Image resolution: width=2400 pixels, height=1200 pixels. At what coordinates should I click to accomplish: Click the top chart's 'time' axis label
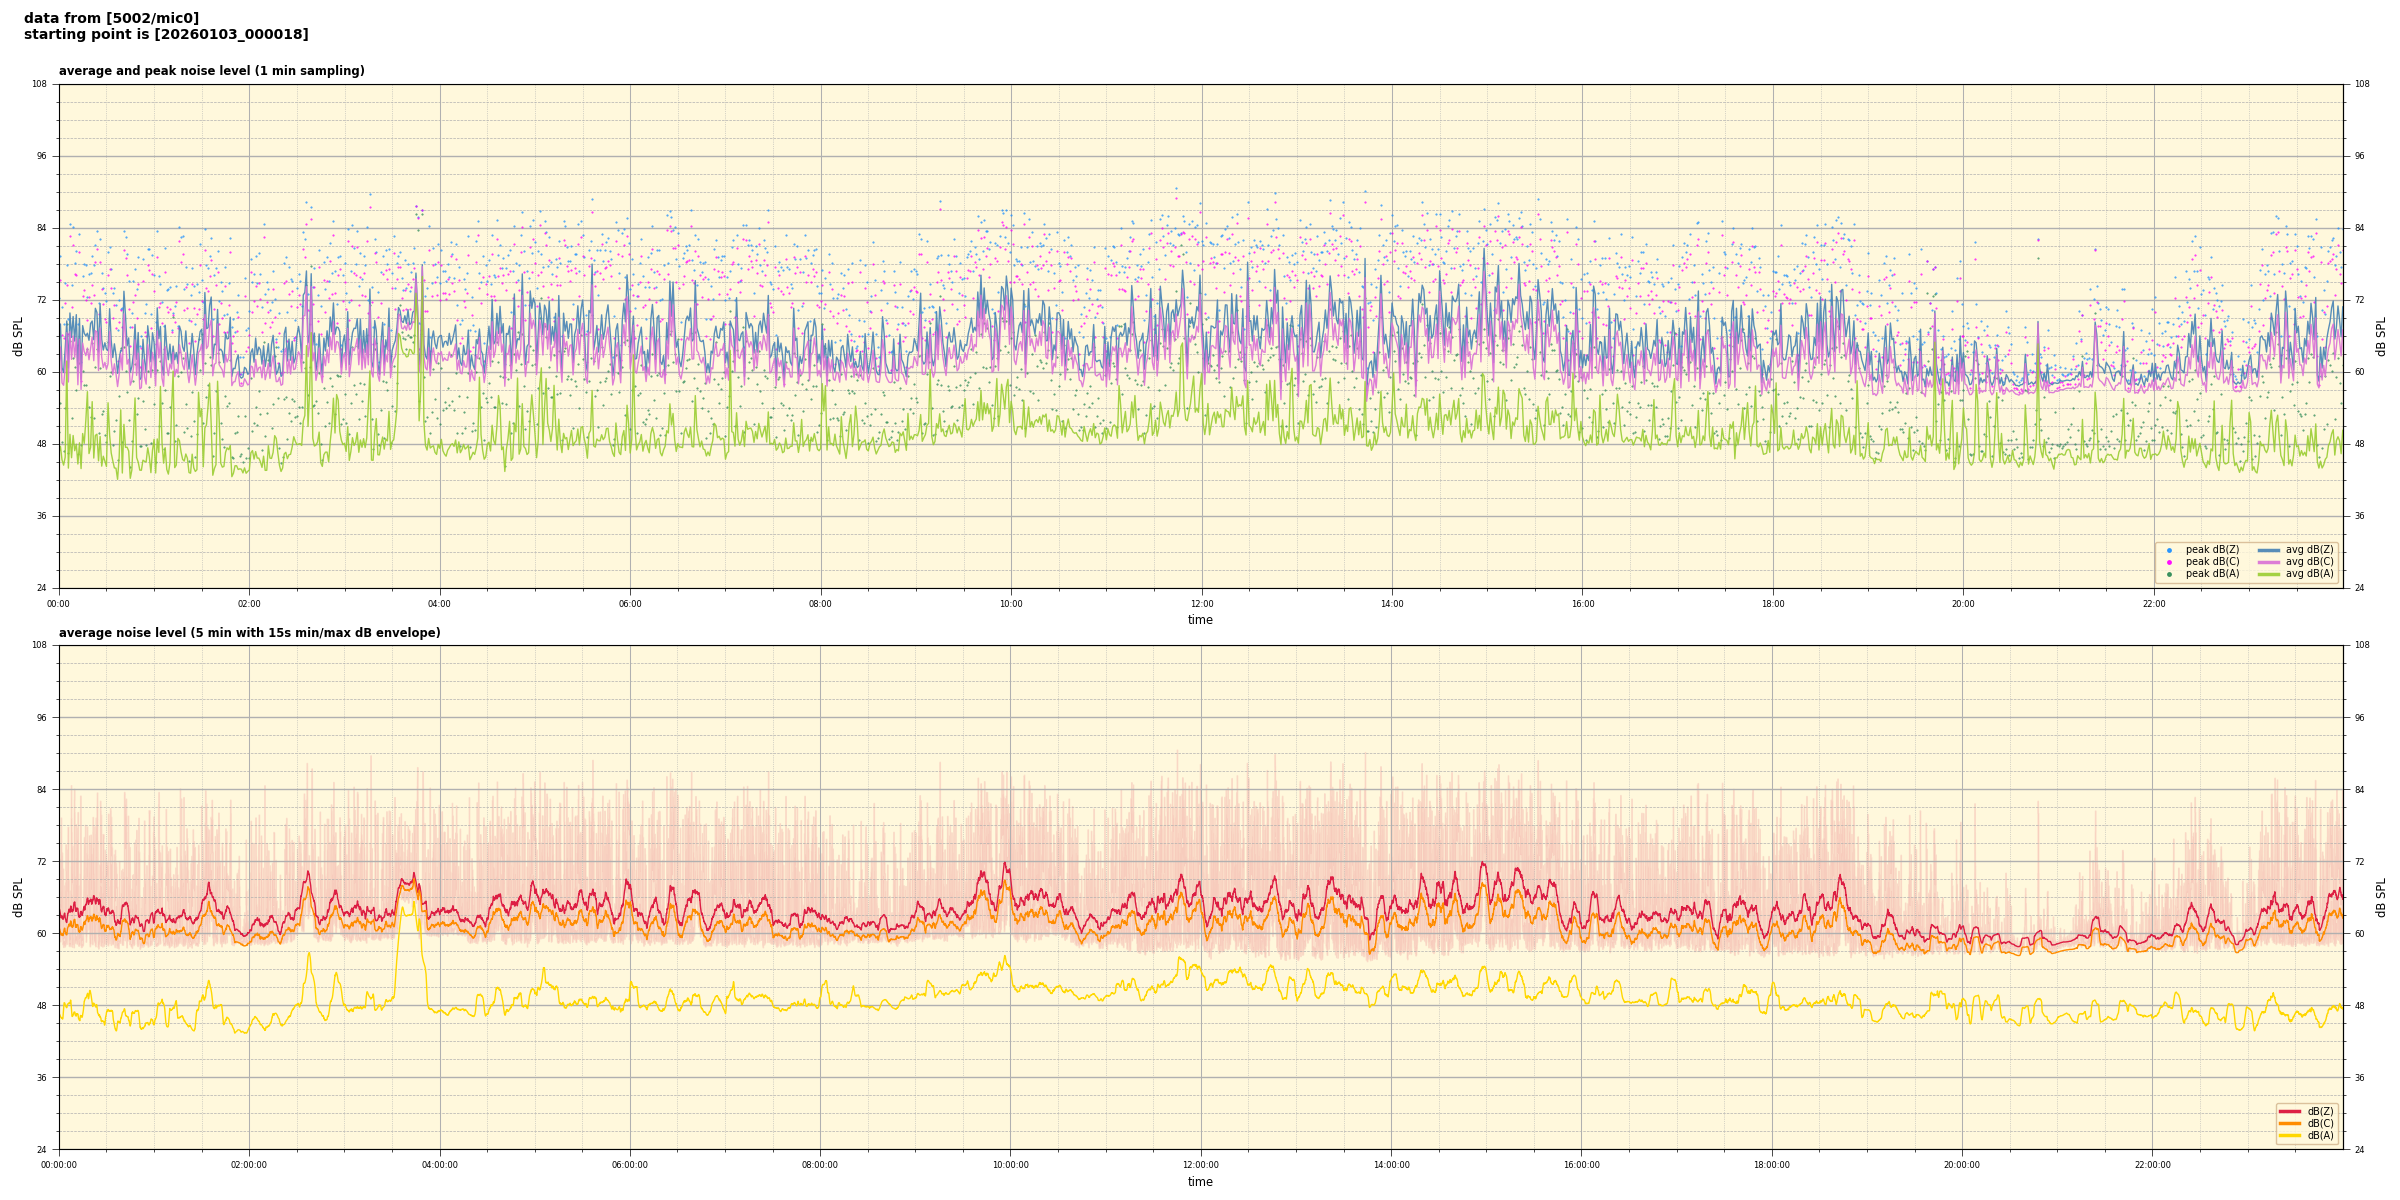(x=1200, y=620)
